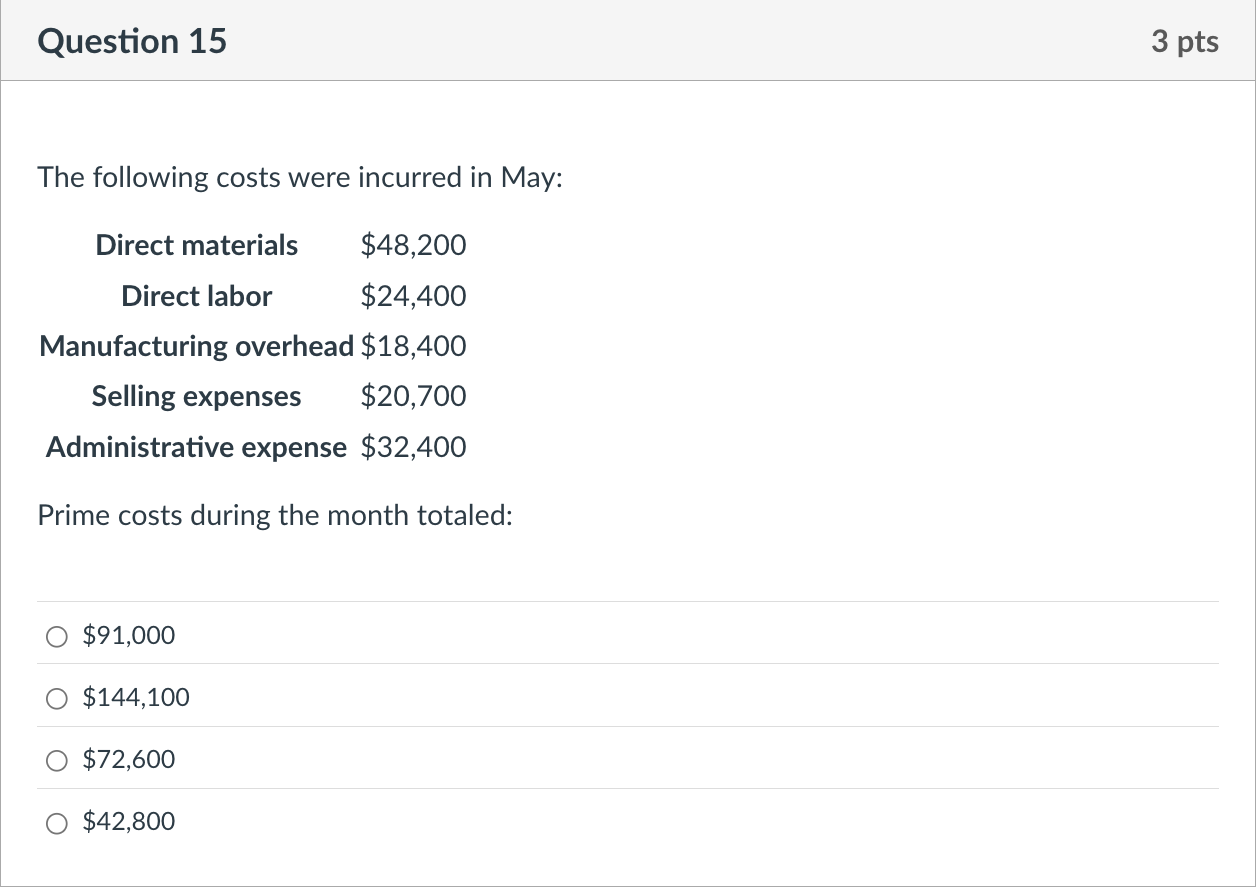Screen dimensions: 1256x890
Task: Choose the $42,800 answer option
Action: [x=128, y=822]
